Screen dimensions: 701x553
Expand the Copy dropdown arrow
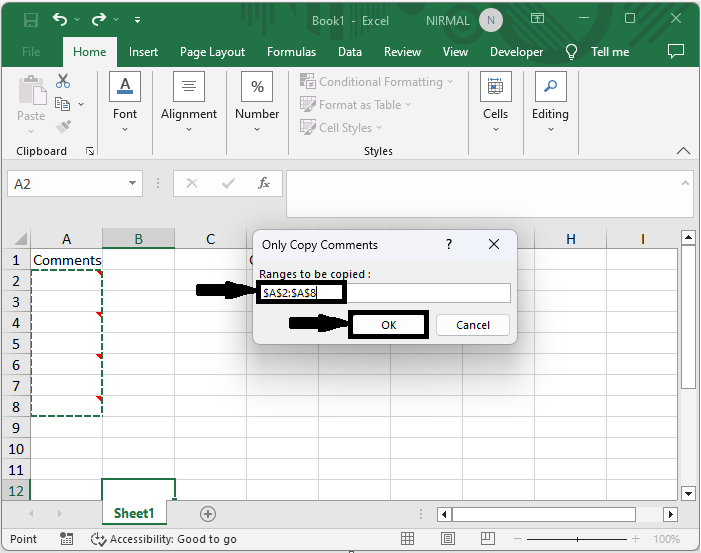pos(81,104)
